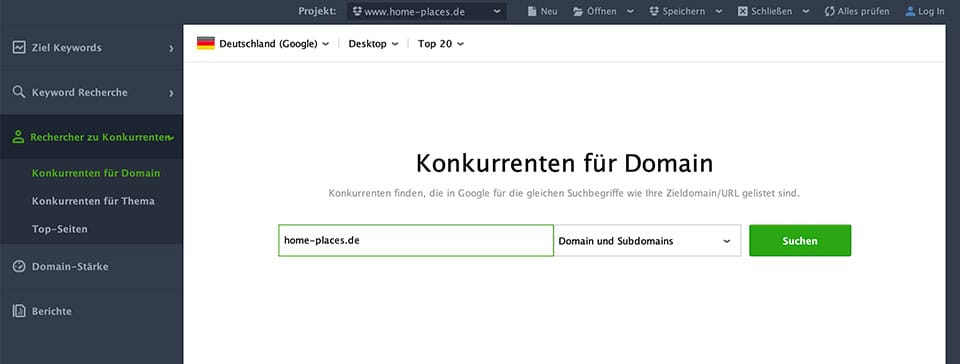Click the Öffnen button label
Image resolution: width=960 pixels, height=364 pixels.
pyautogui.click(x=601, y=11)
